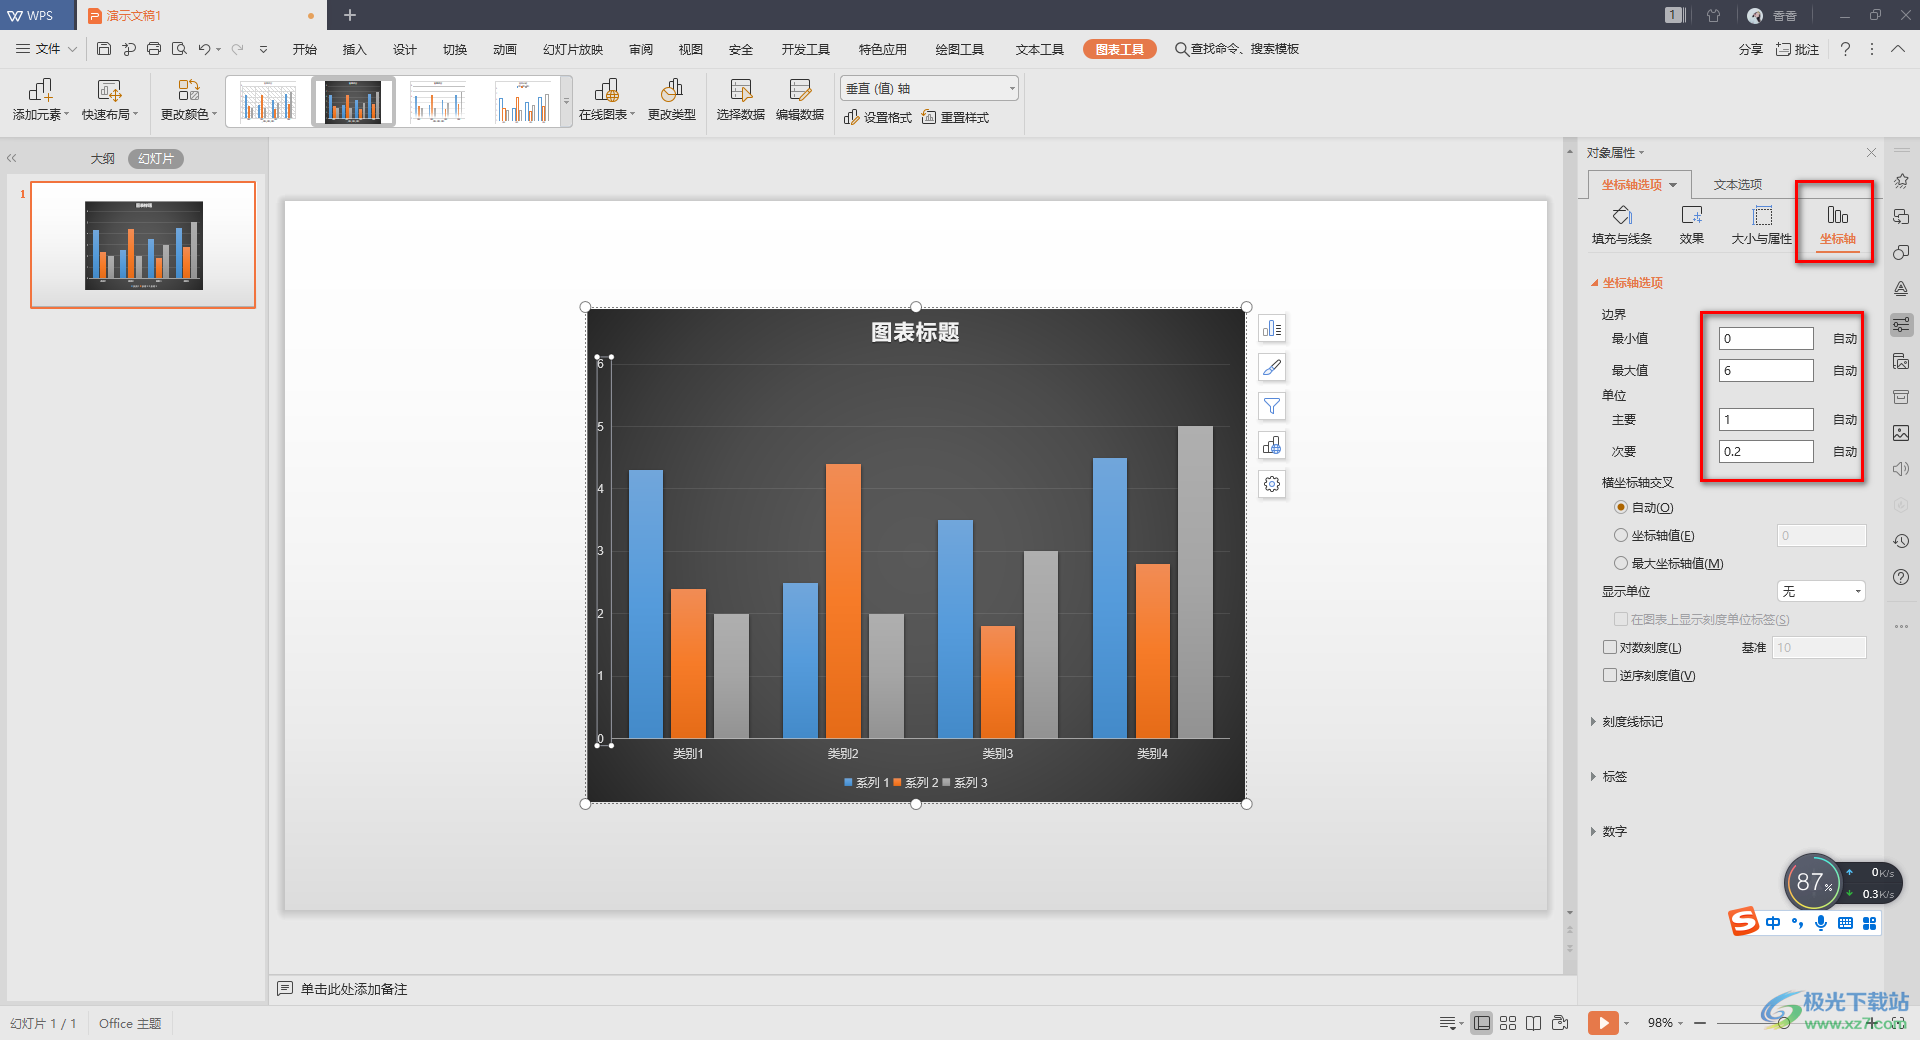1920x1040 pixels.
Task: Select the 最大坐标轴值(M) radio button
Action: [x=1621, y=564]
